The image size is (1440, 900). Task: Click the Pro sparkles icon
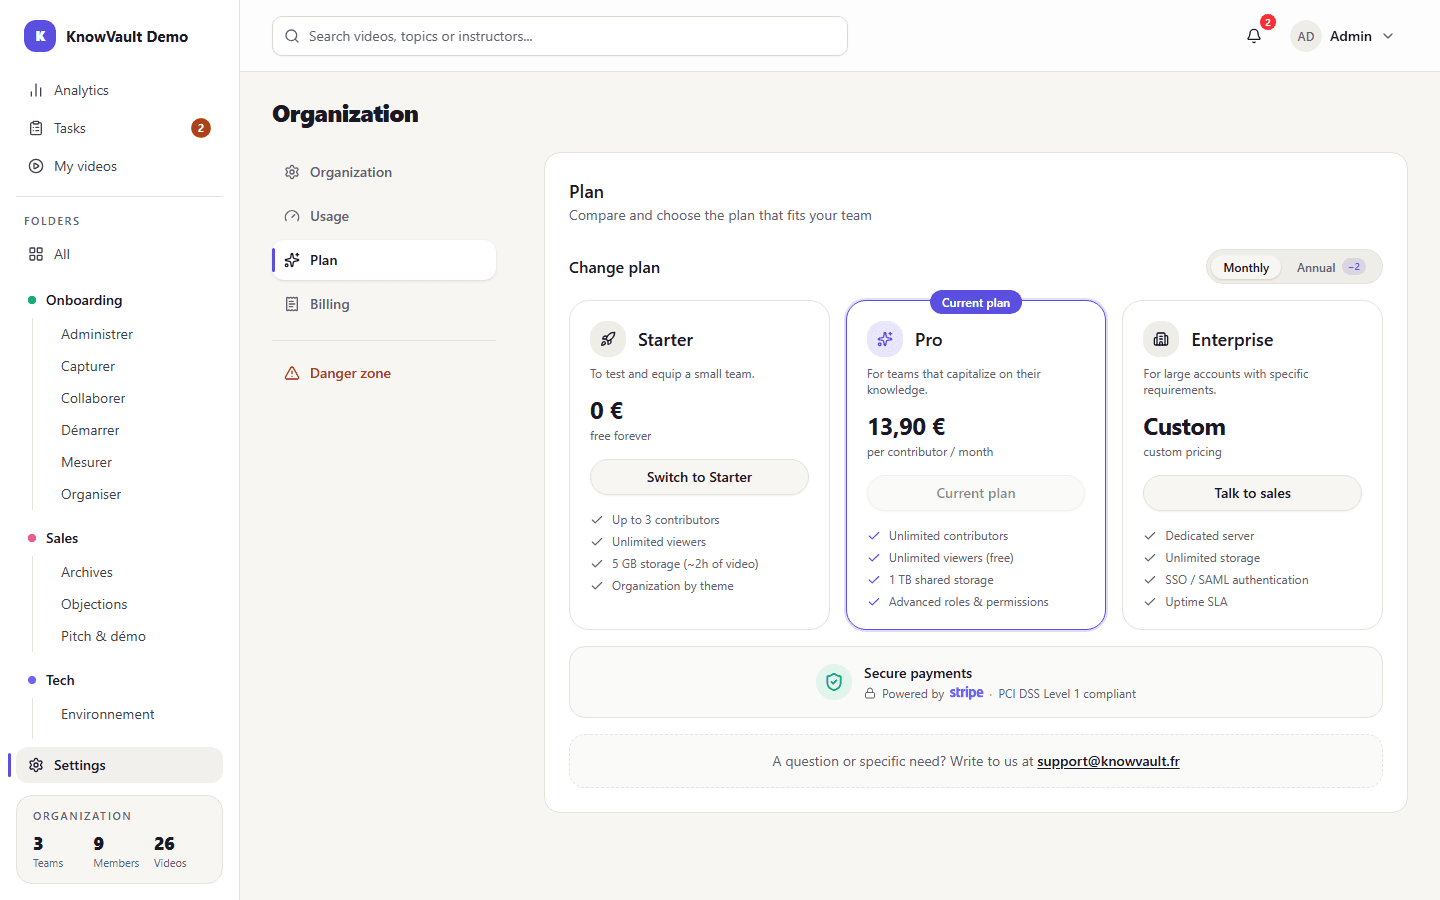[885, 339]
